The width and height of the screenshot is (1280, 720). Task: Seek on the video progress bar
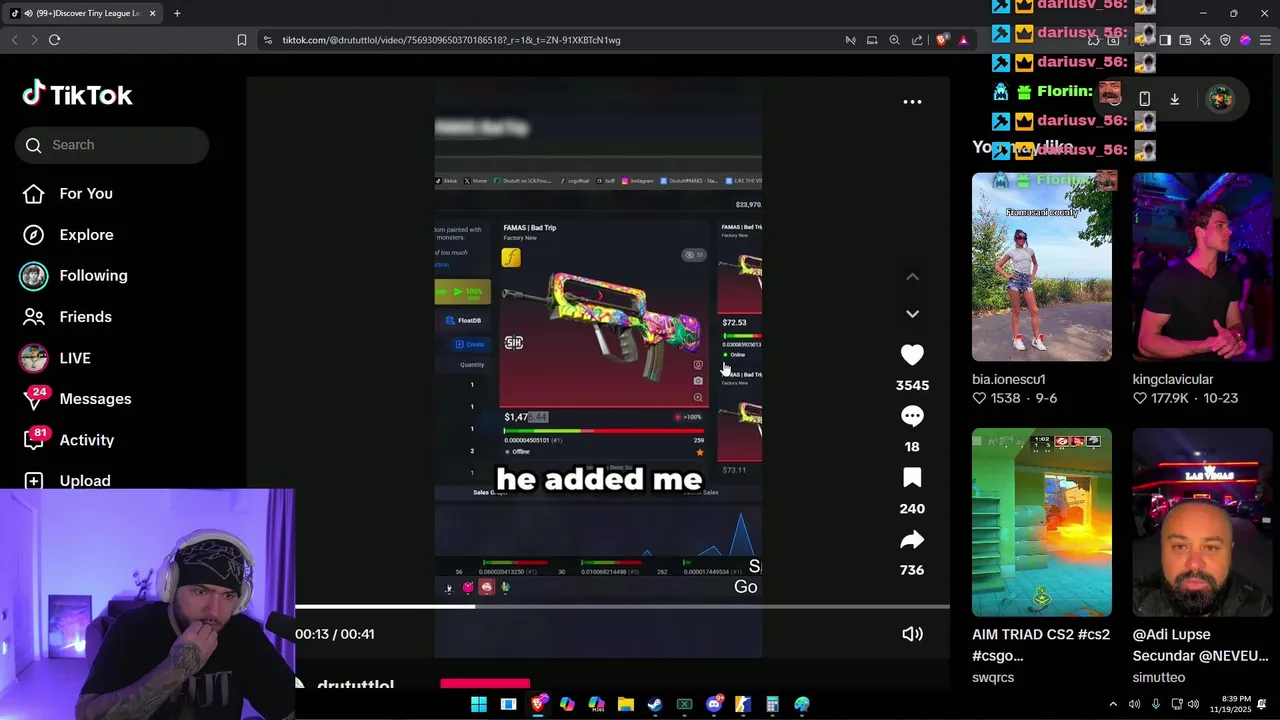tap(622, 606)
